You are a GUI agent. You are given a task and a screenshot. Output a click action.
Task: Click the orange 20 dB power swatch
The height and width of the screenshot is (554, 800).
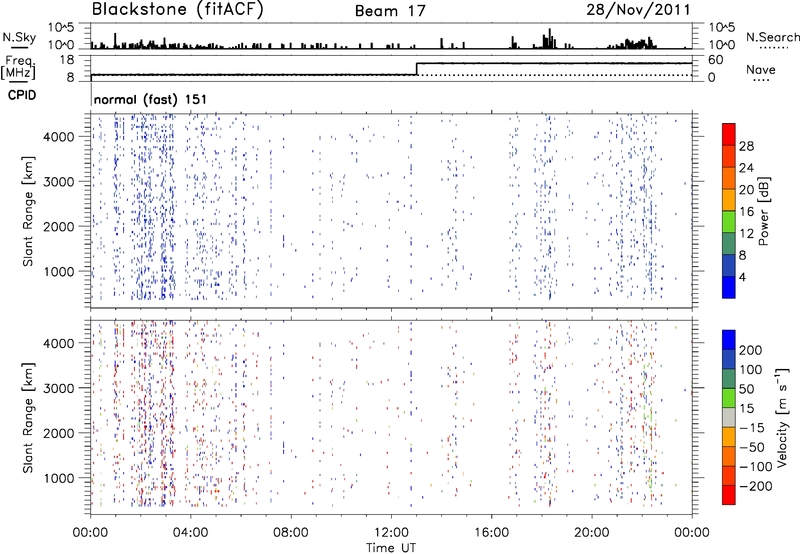[729, 200]
